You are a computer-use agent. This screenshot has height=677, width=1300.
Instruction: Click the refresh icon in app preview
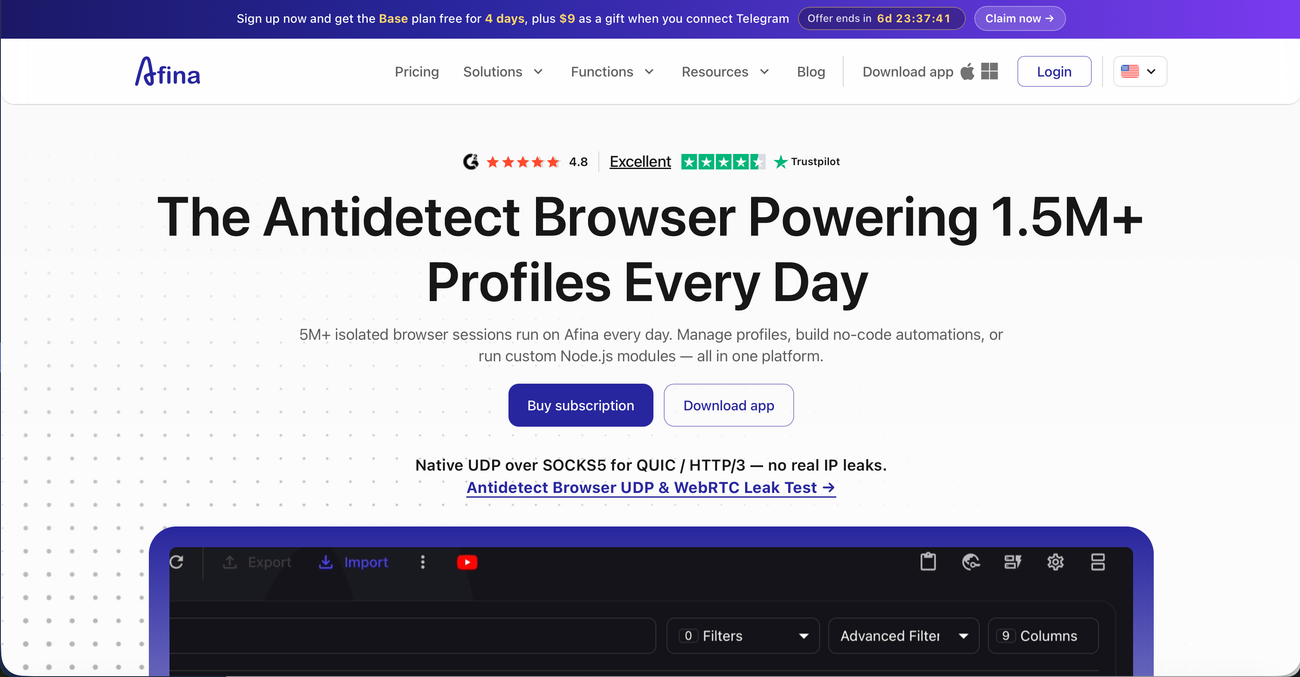177,562
